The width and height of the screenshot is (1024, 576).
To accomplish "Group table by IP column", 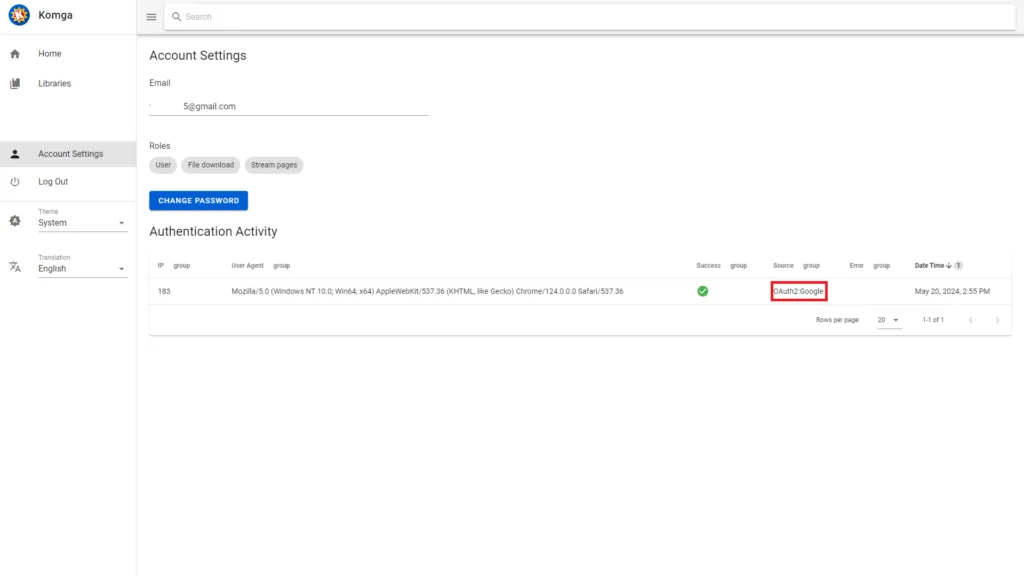I will (181, 266).
